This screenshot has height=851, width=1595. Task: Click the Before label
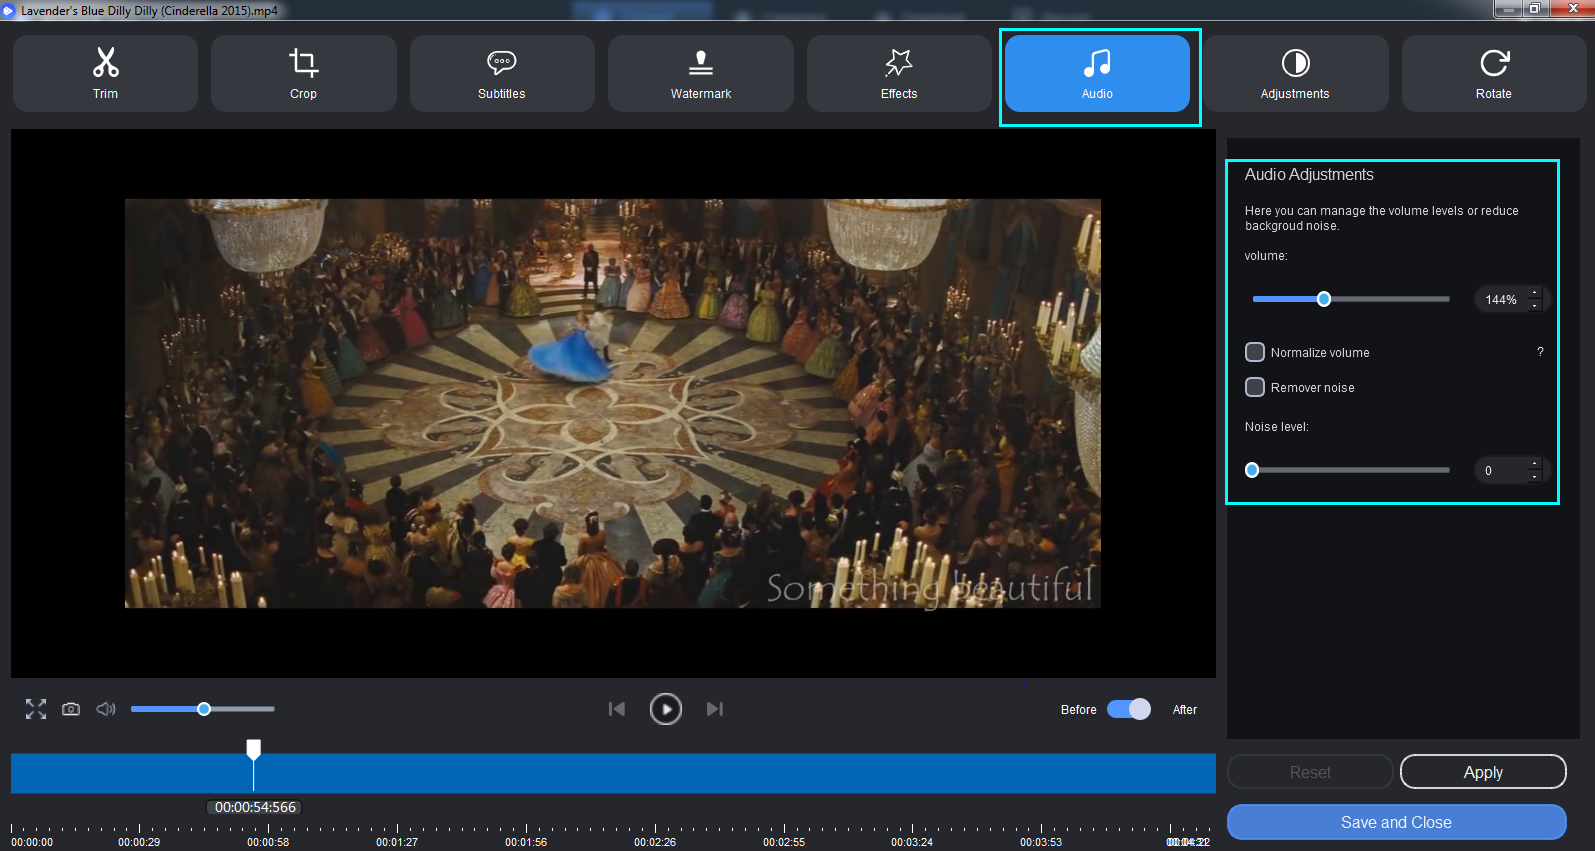(x=1078, y=710)
